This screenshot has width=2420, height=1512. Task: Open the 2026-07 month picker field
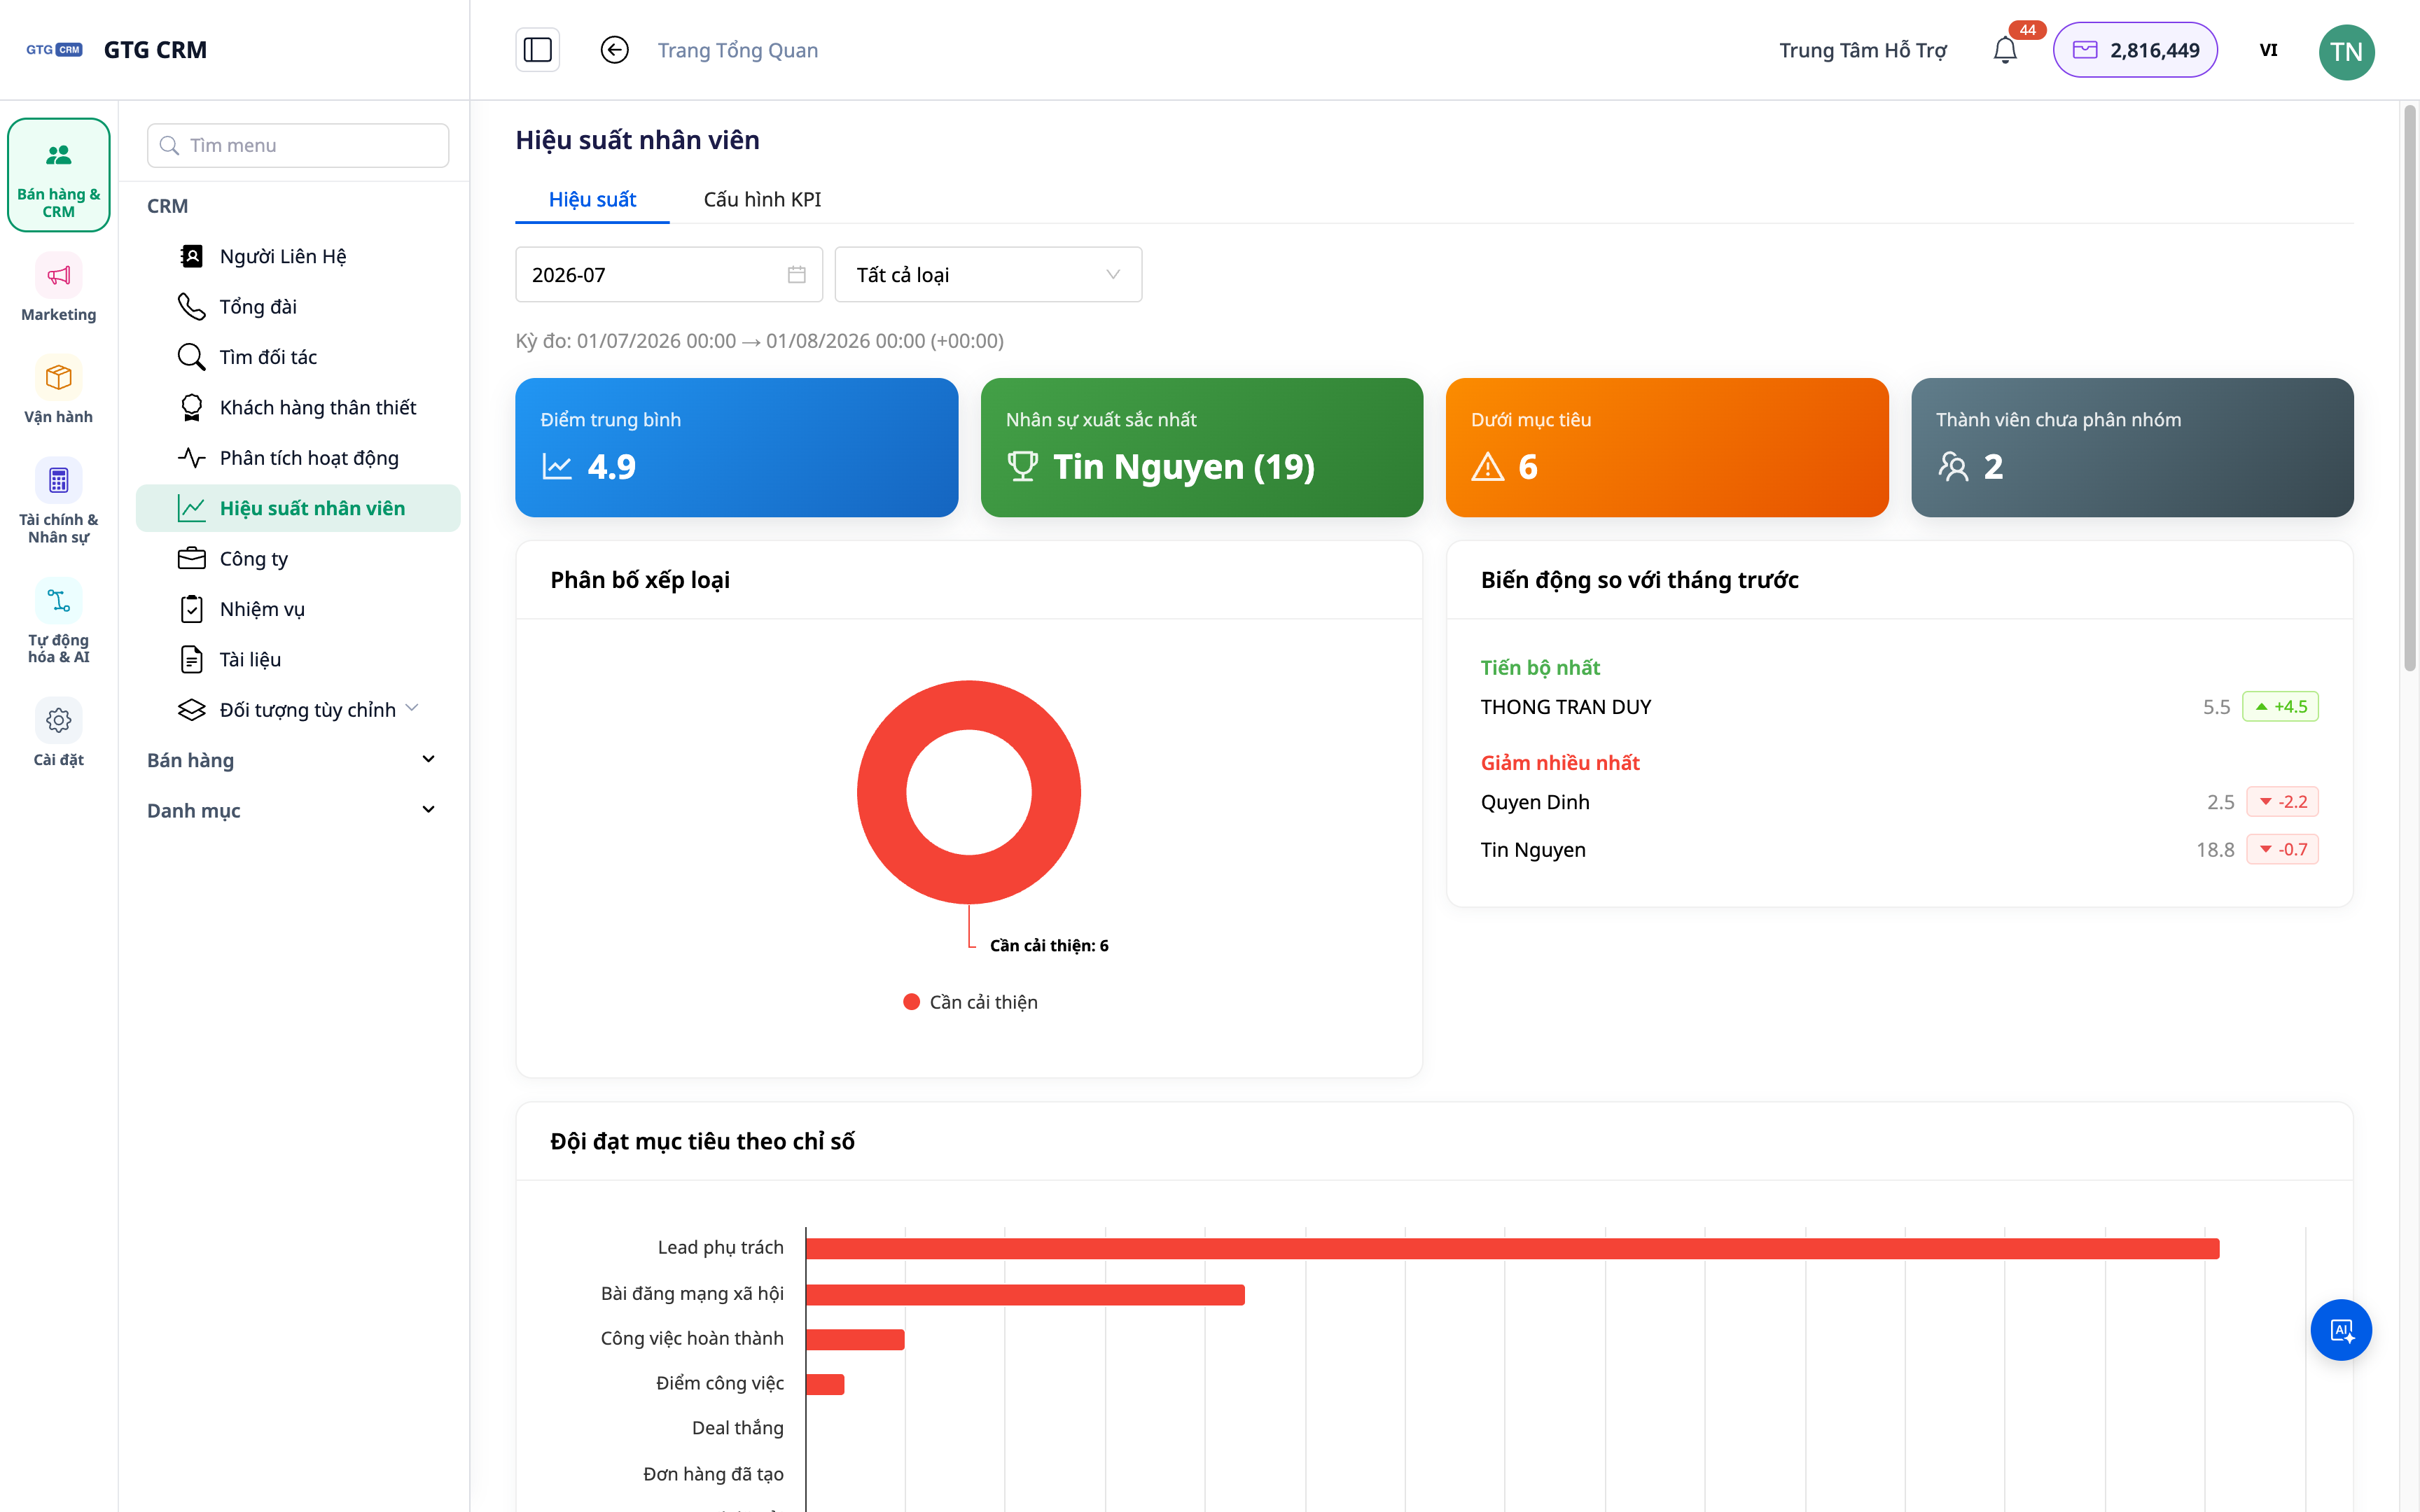pyautogui.click(x=668, y=275)
